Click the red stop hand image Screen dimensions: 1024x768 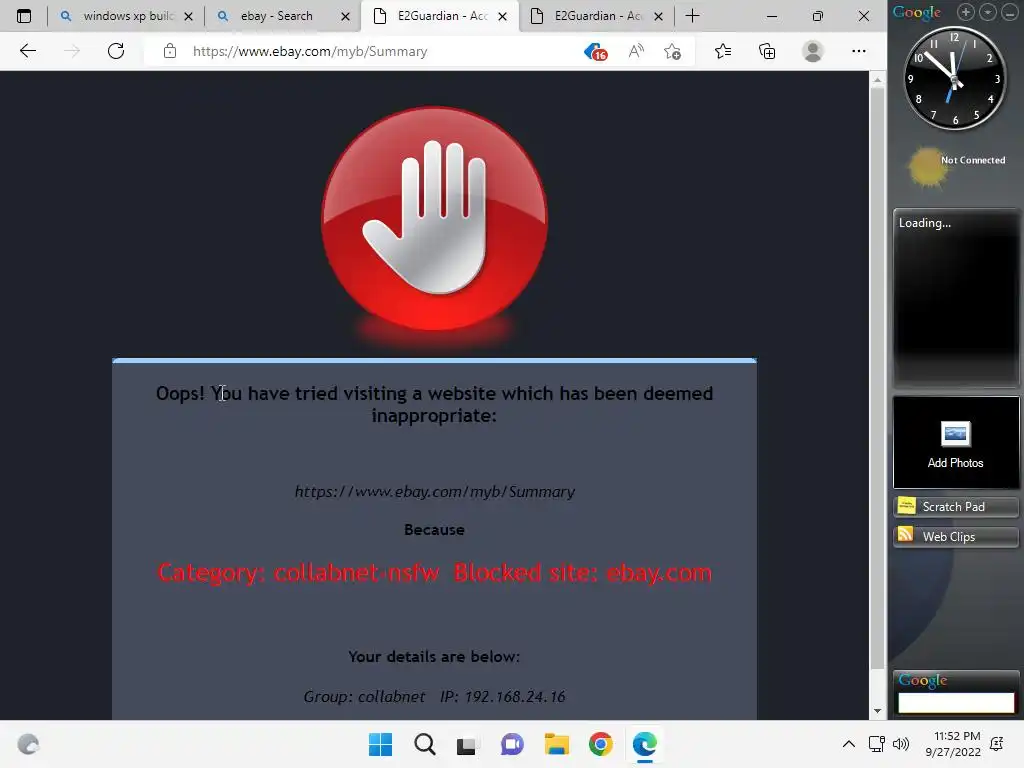[x=434, y=219]
